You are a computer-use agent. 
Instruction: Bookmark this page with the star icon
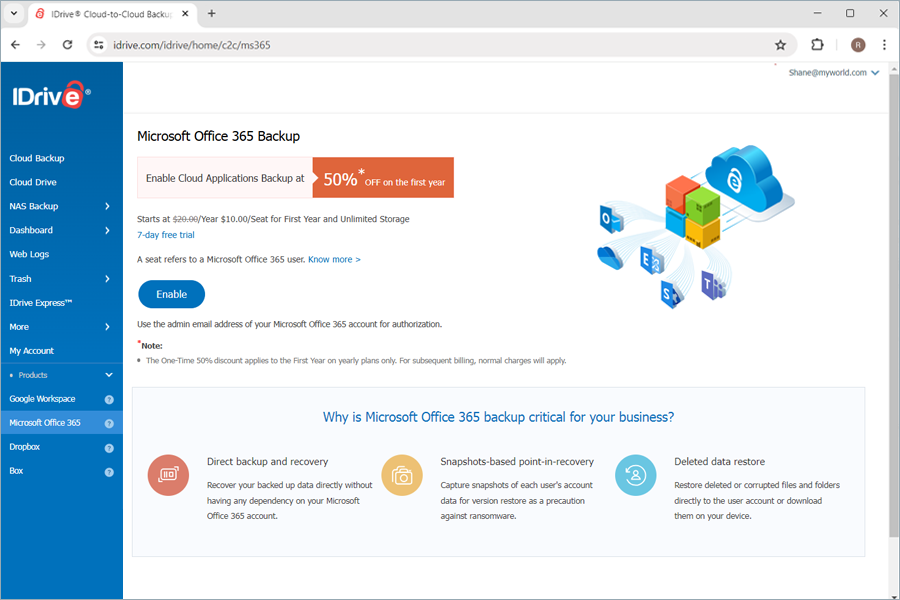click(780, 45)
